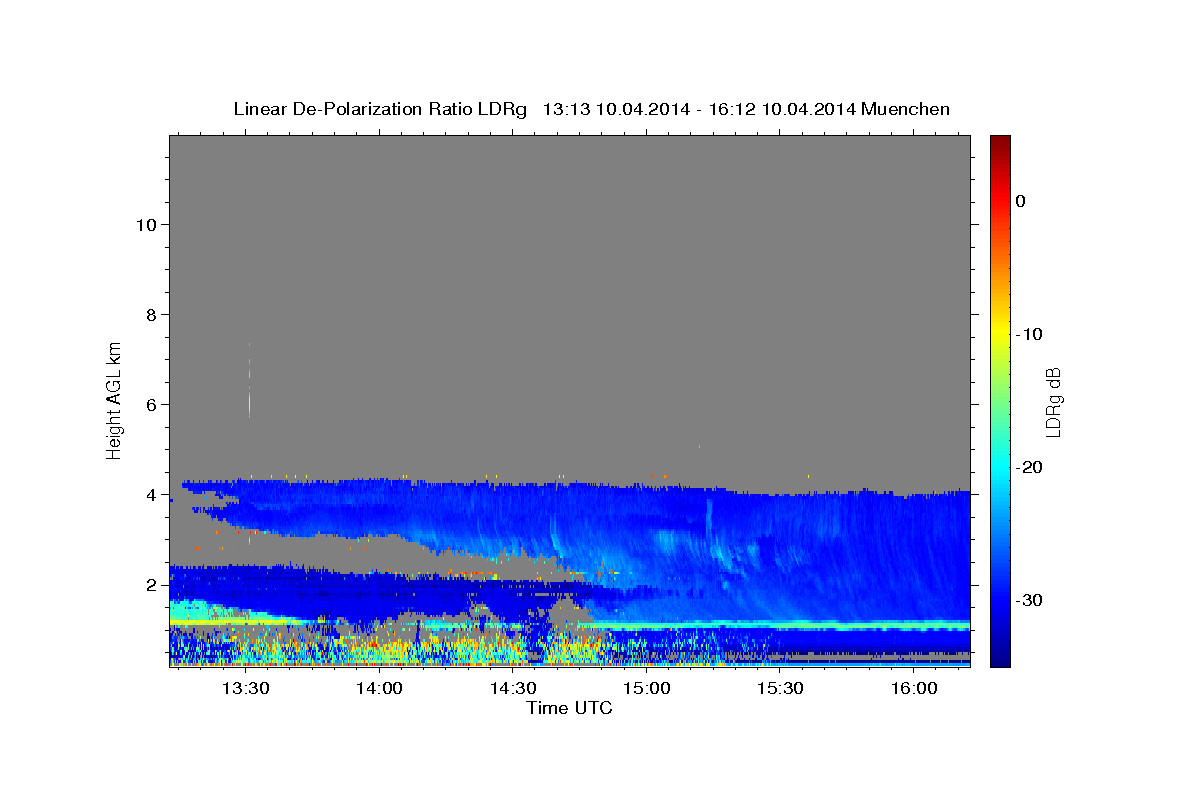Click the 'Time UTC' axis label
This screenshot has height=800, width=1200.
(569, 708)
